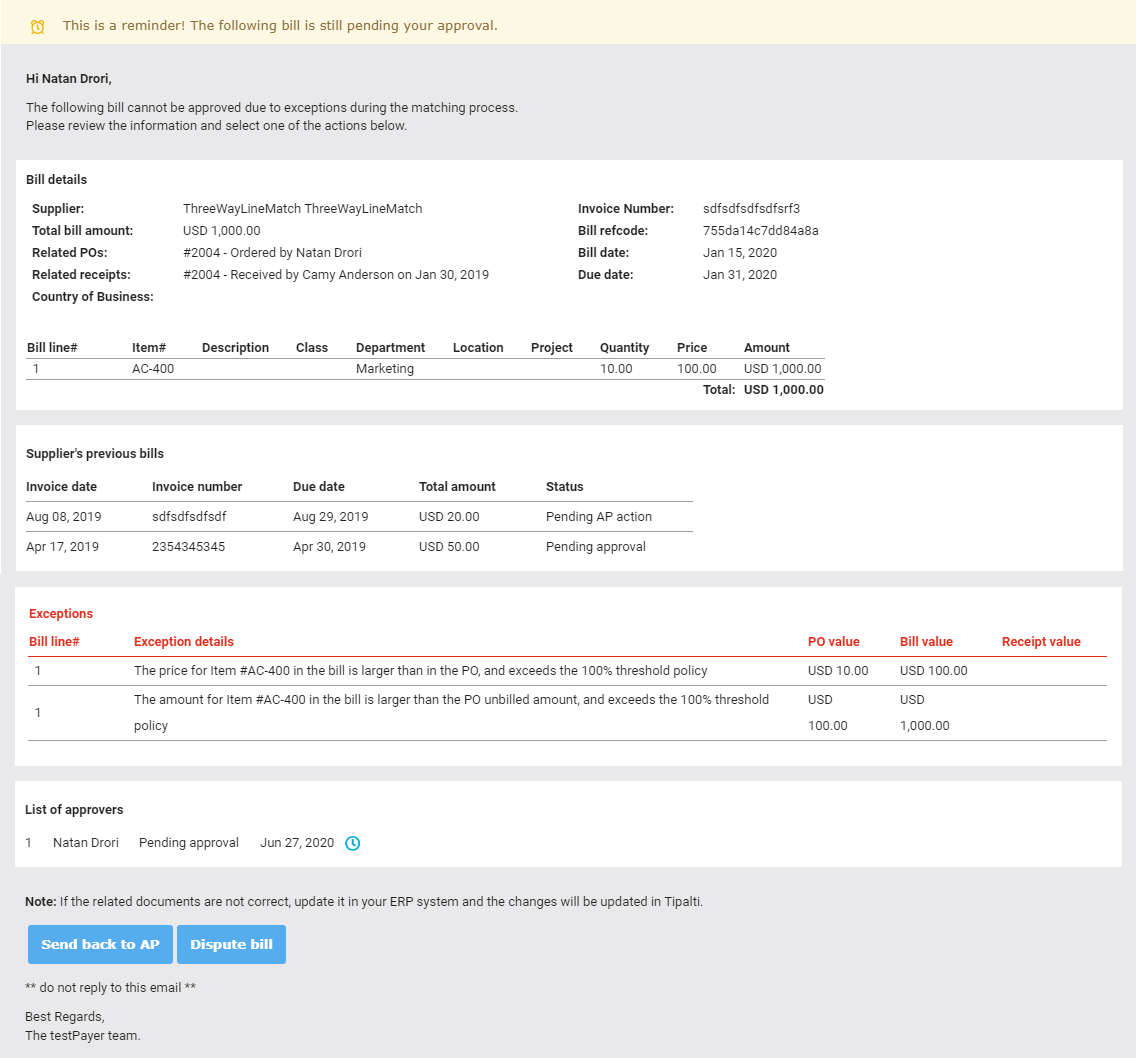The width and height of the screenshot is (1136, 1058).
Task: Select related PO '#2004 - Ordered by Natan Drori'
Action: point(272,253)
